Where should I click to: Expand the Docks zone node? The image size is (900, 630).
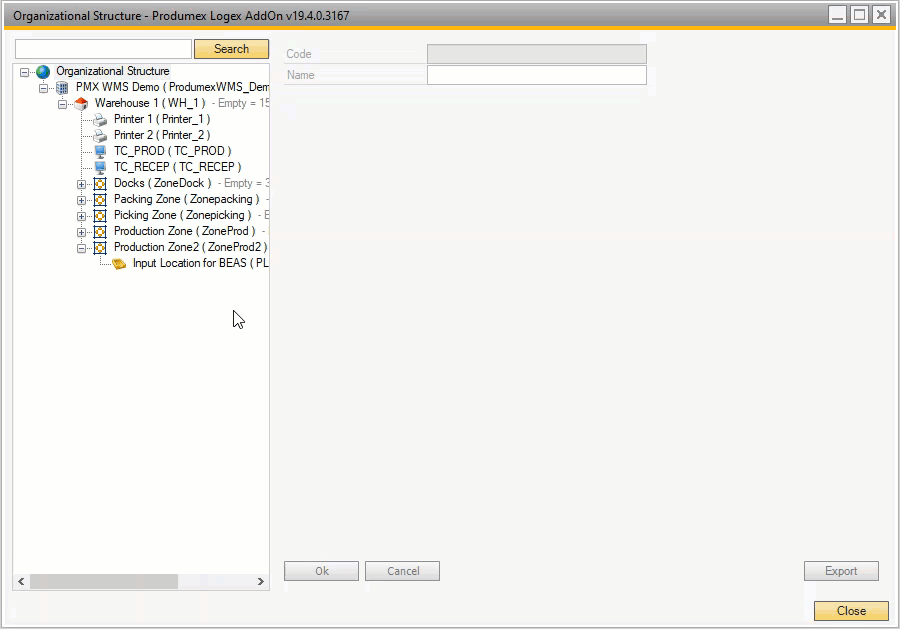pyautogui.click(x=82, y=184)
